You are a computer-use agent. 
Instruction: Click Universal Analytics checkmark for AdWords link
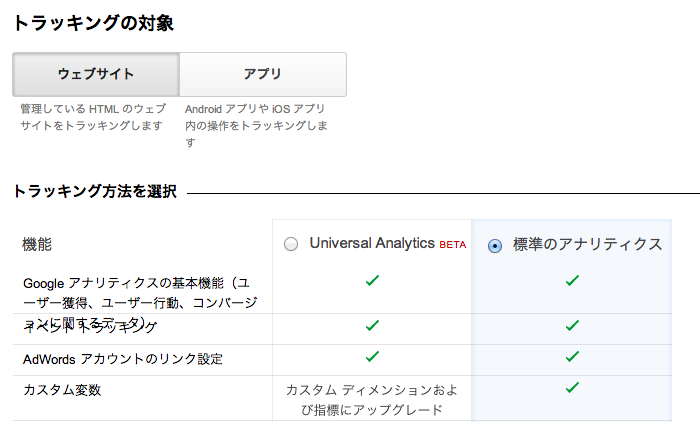coord(372,356)
